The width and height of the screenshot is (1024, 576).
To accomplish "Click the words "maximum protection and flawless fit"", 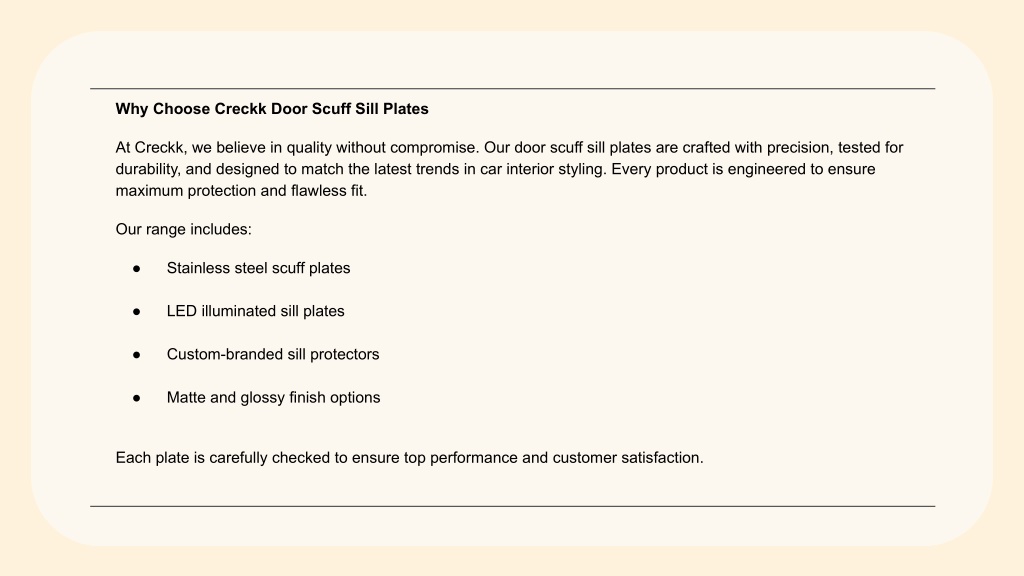I will 240,191.
